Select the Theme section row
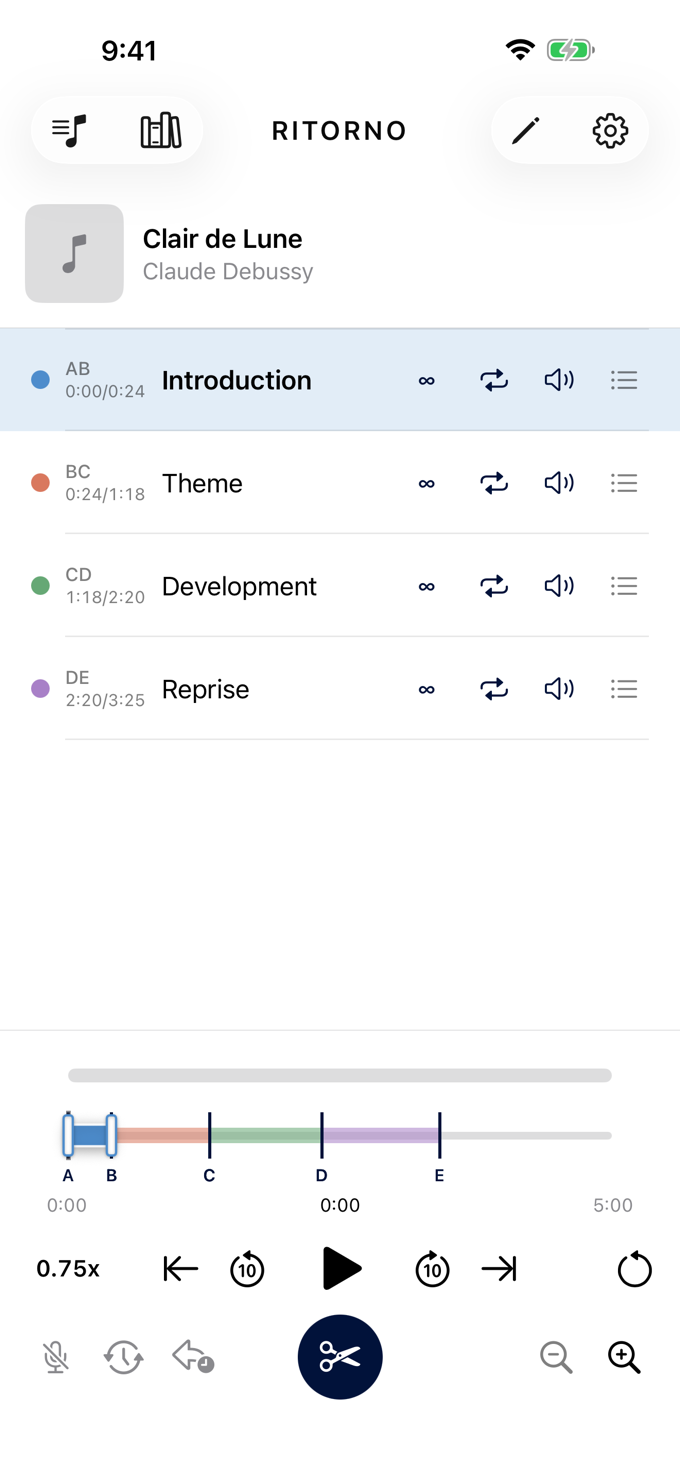Image resolution: width=680 pixels, height=1477 pixels. [340, 483]
